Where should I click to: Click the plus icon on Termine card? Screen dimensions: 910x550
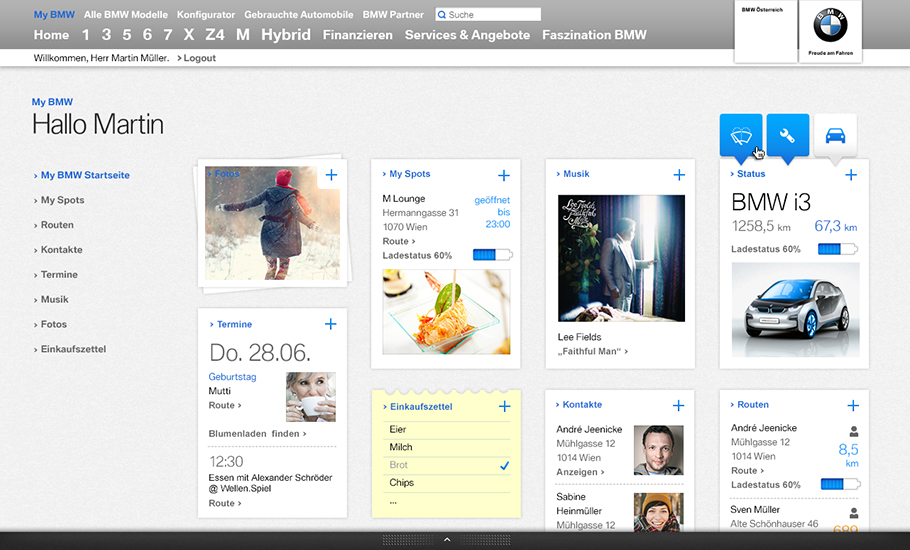click(331, 324)
